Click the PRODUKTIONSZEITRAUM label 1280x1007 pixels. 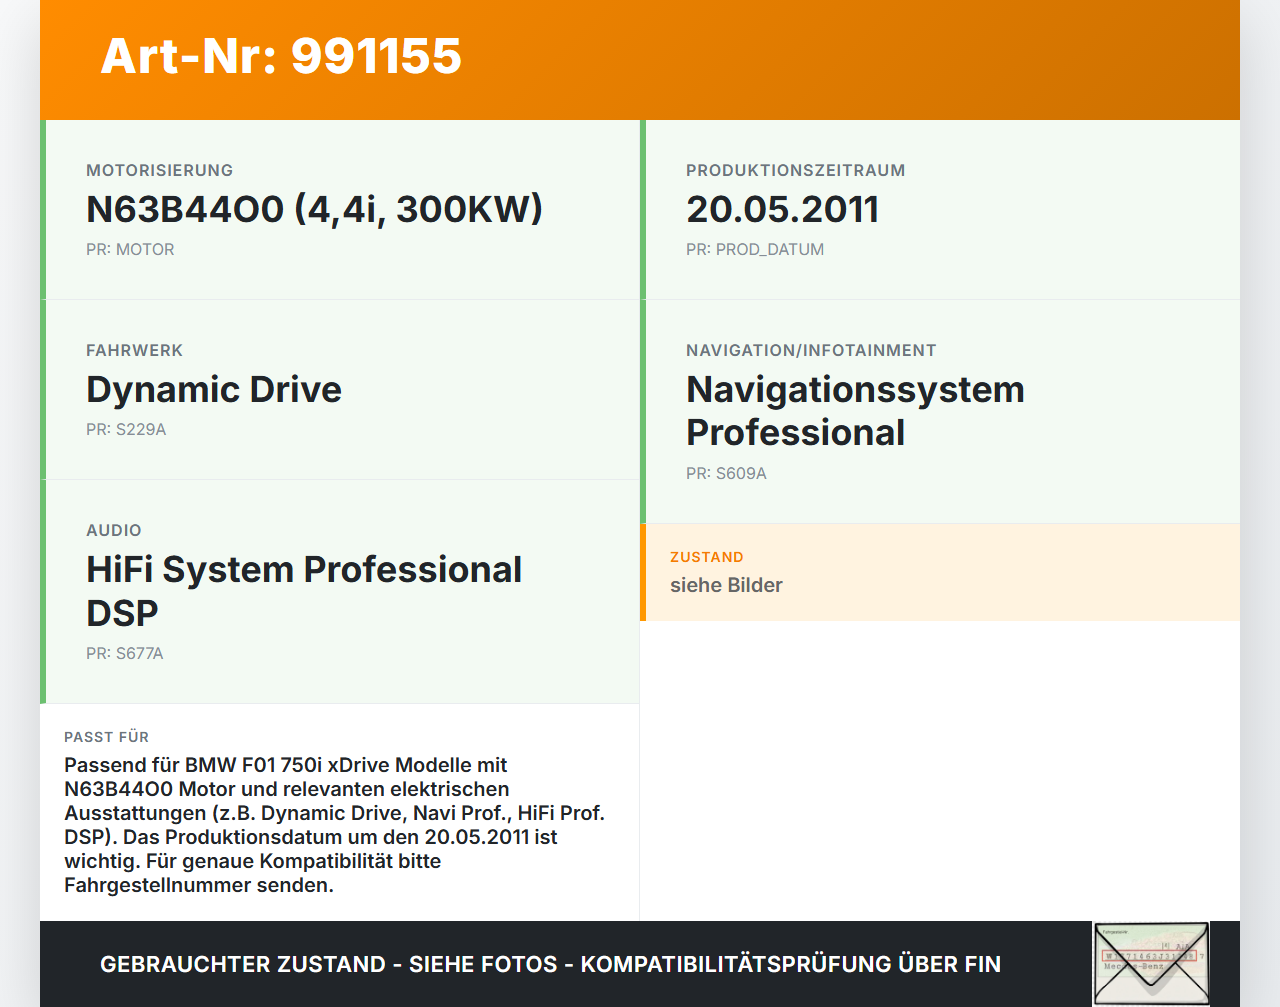(795, 170)
